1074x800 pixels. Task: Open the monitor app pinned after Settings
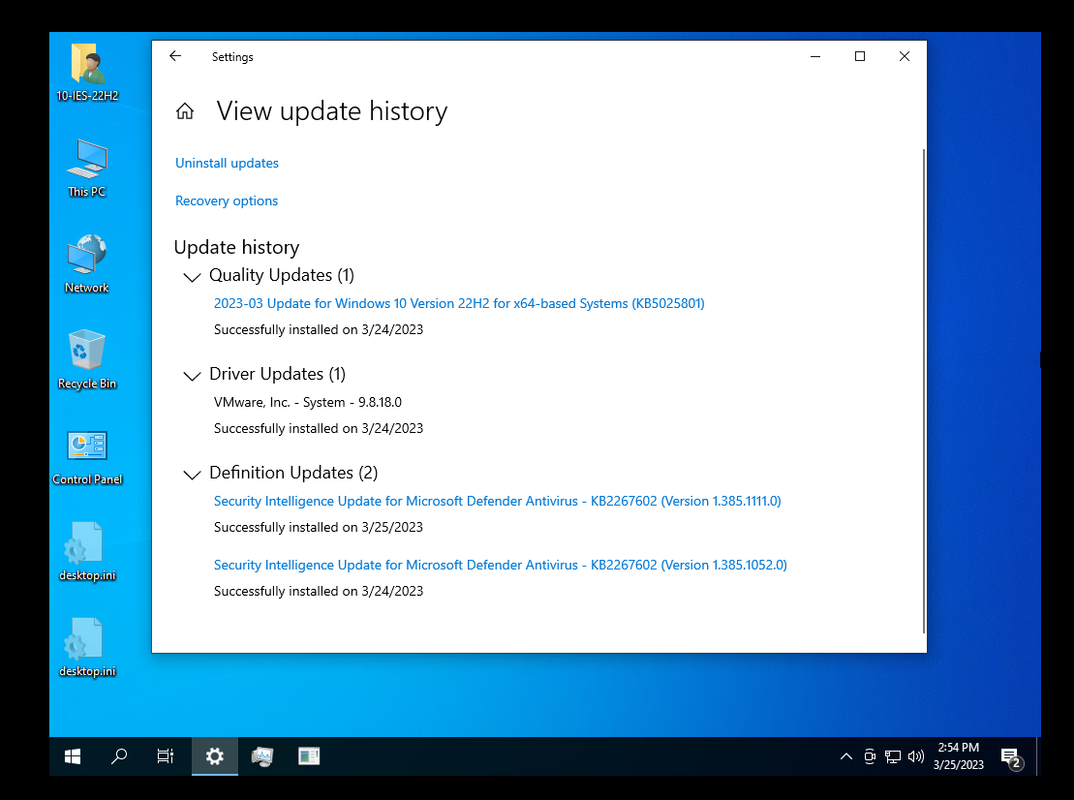point(262,756)
